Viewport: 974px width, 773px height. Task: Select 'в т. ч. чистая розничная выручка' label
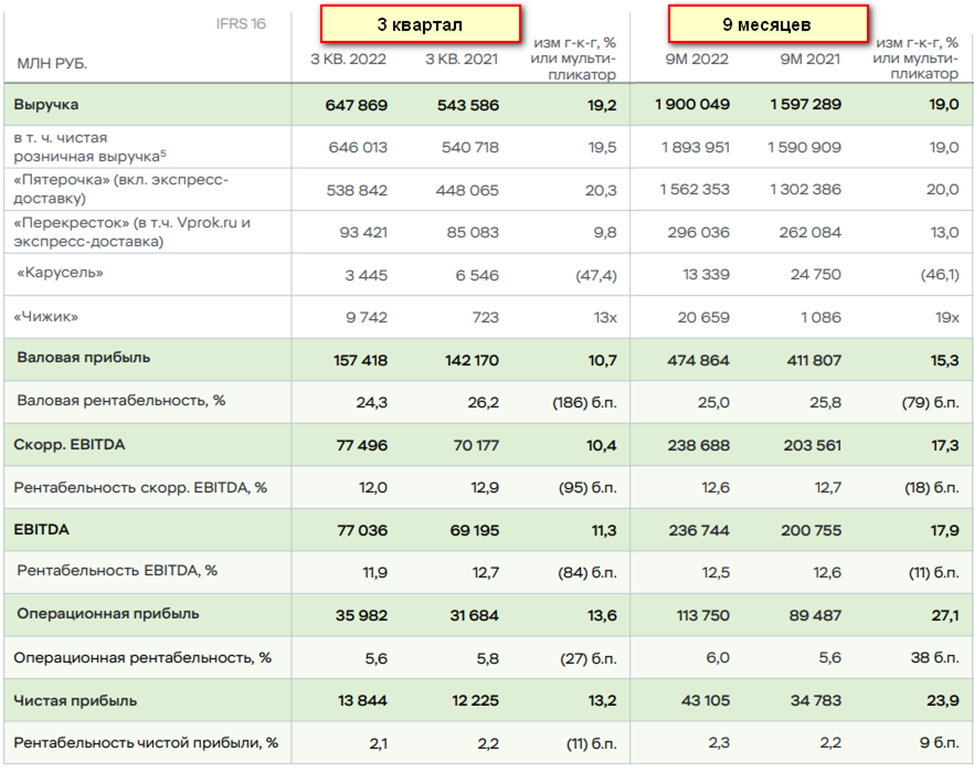coord(90,147)
